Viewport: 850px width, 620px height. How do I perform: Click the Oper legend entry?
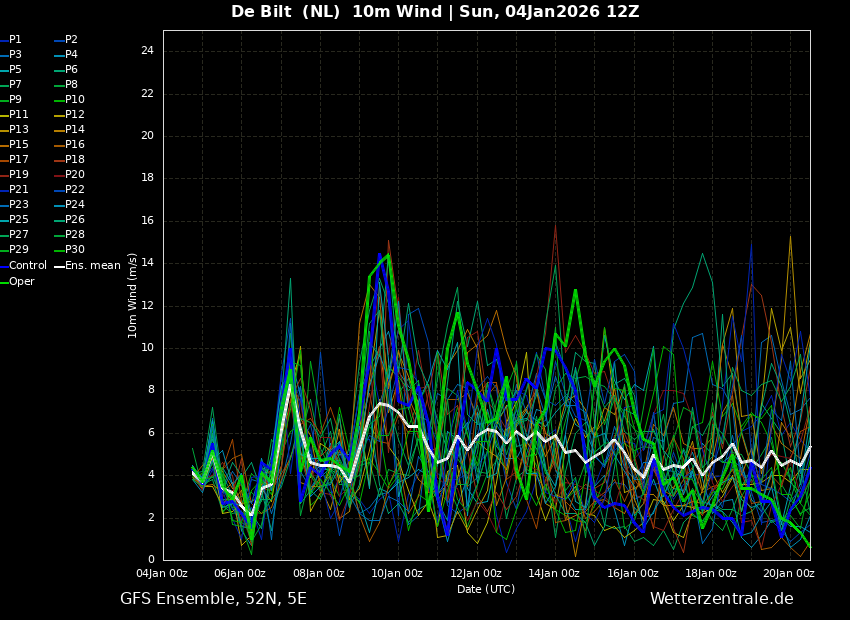[17, 282]
